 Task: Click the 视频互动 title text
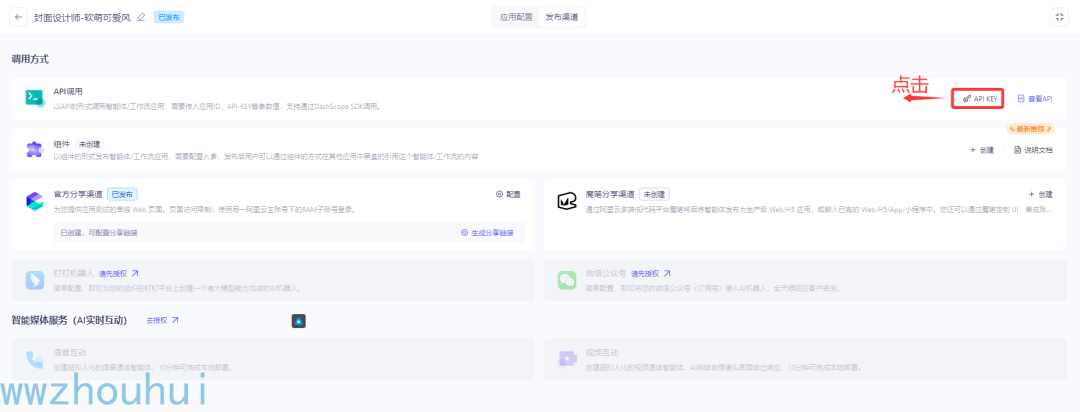coord(602,353)
